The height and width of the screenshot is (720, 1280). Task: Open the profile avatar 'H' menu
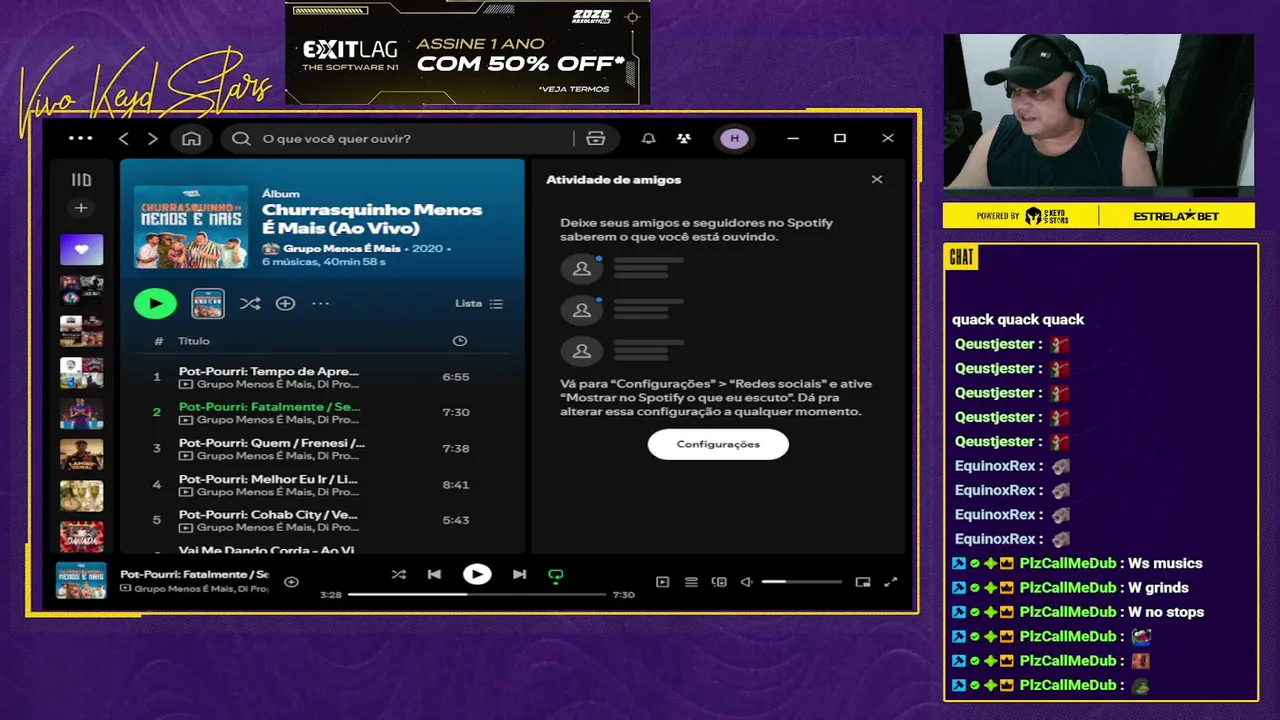click(734, 138)
